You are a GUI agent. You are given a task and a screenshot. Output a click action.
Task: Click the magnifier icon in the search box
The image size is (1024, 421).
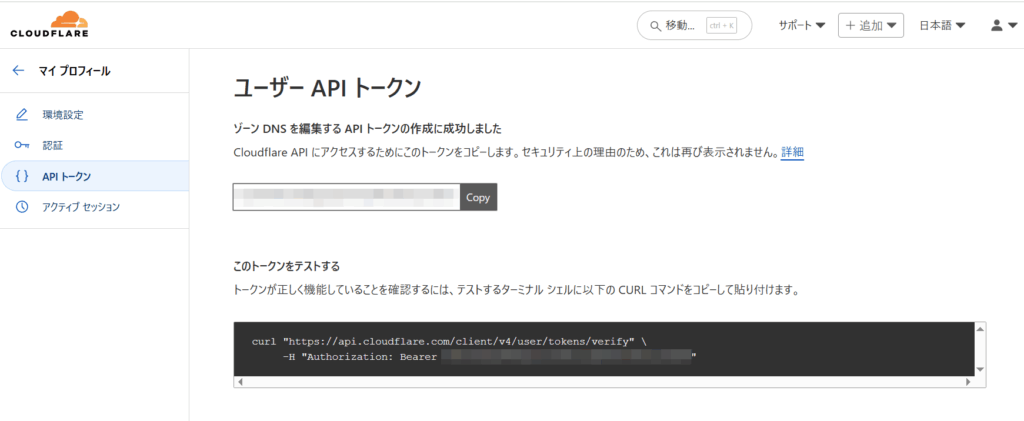pyautogui.click(x=656, y=26)
